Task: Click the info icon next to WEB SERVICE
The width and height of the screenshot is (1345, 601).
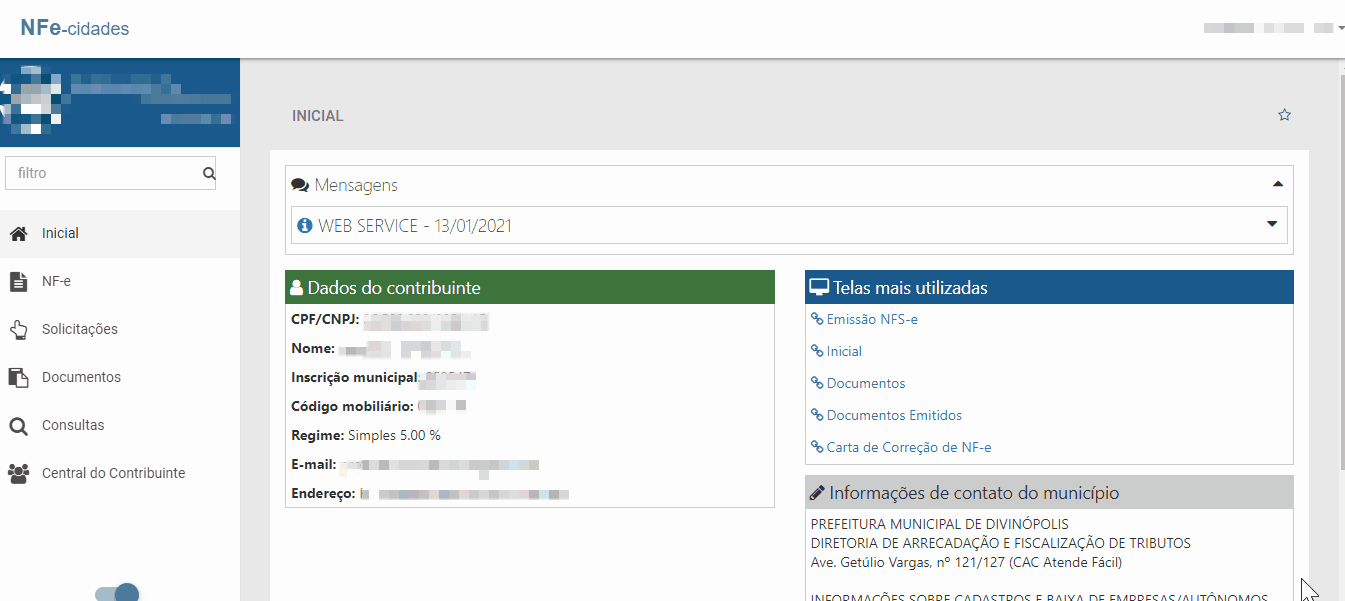Action: tap(305, 226)
